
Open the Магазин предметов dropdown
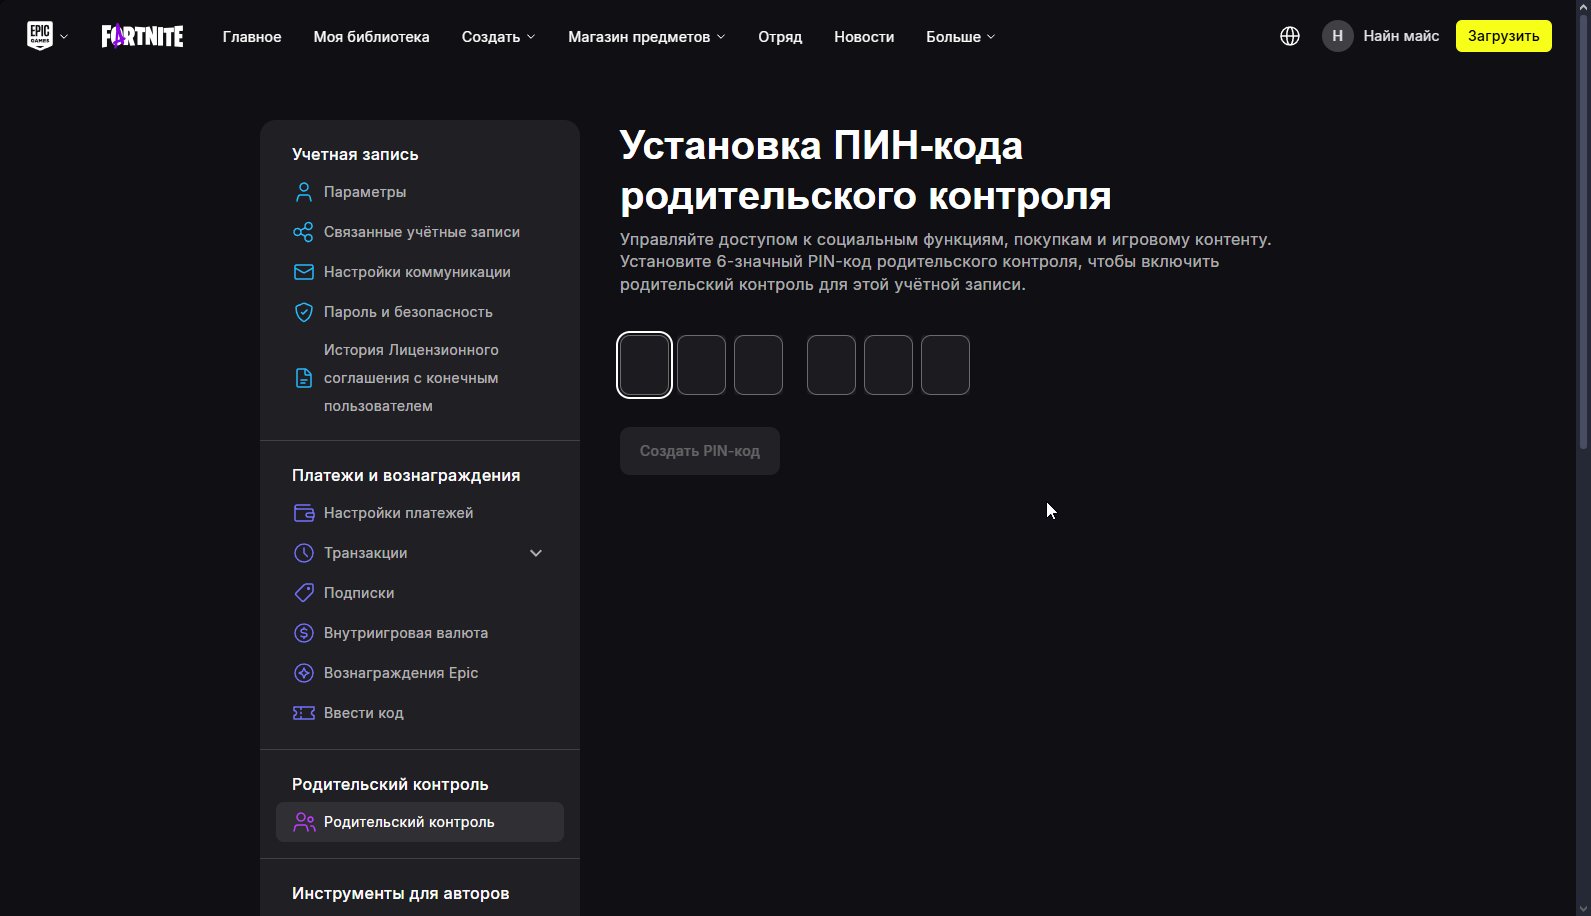[x=646, y=37]
